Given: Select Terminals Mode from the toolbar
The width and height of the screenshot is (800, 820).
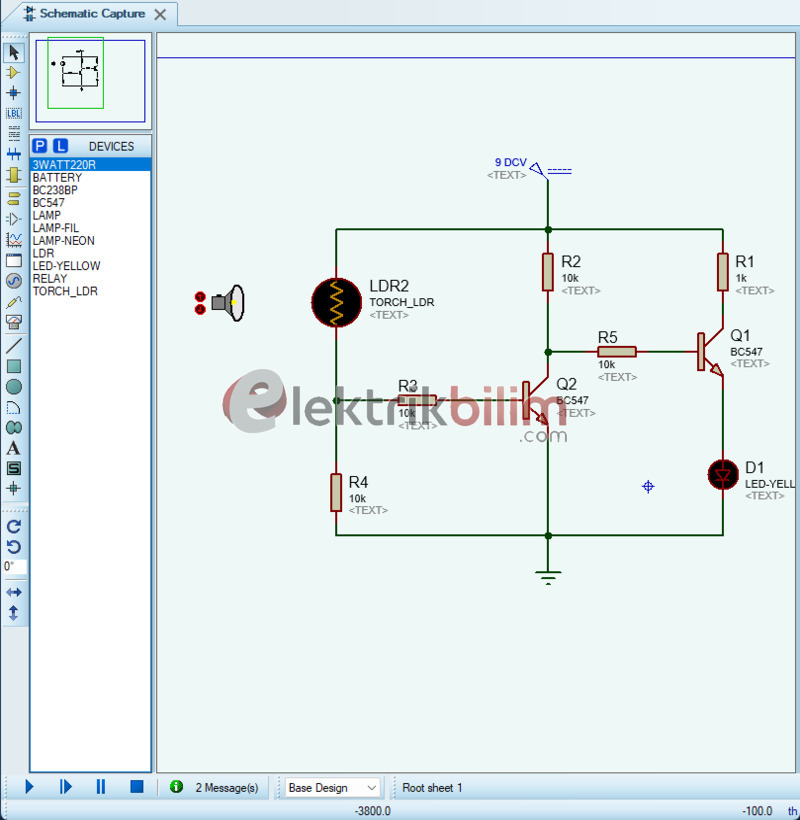Looking at the screenshot, I should point(13,199).
